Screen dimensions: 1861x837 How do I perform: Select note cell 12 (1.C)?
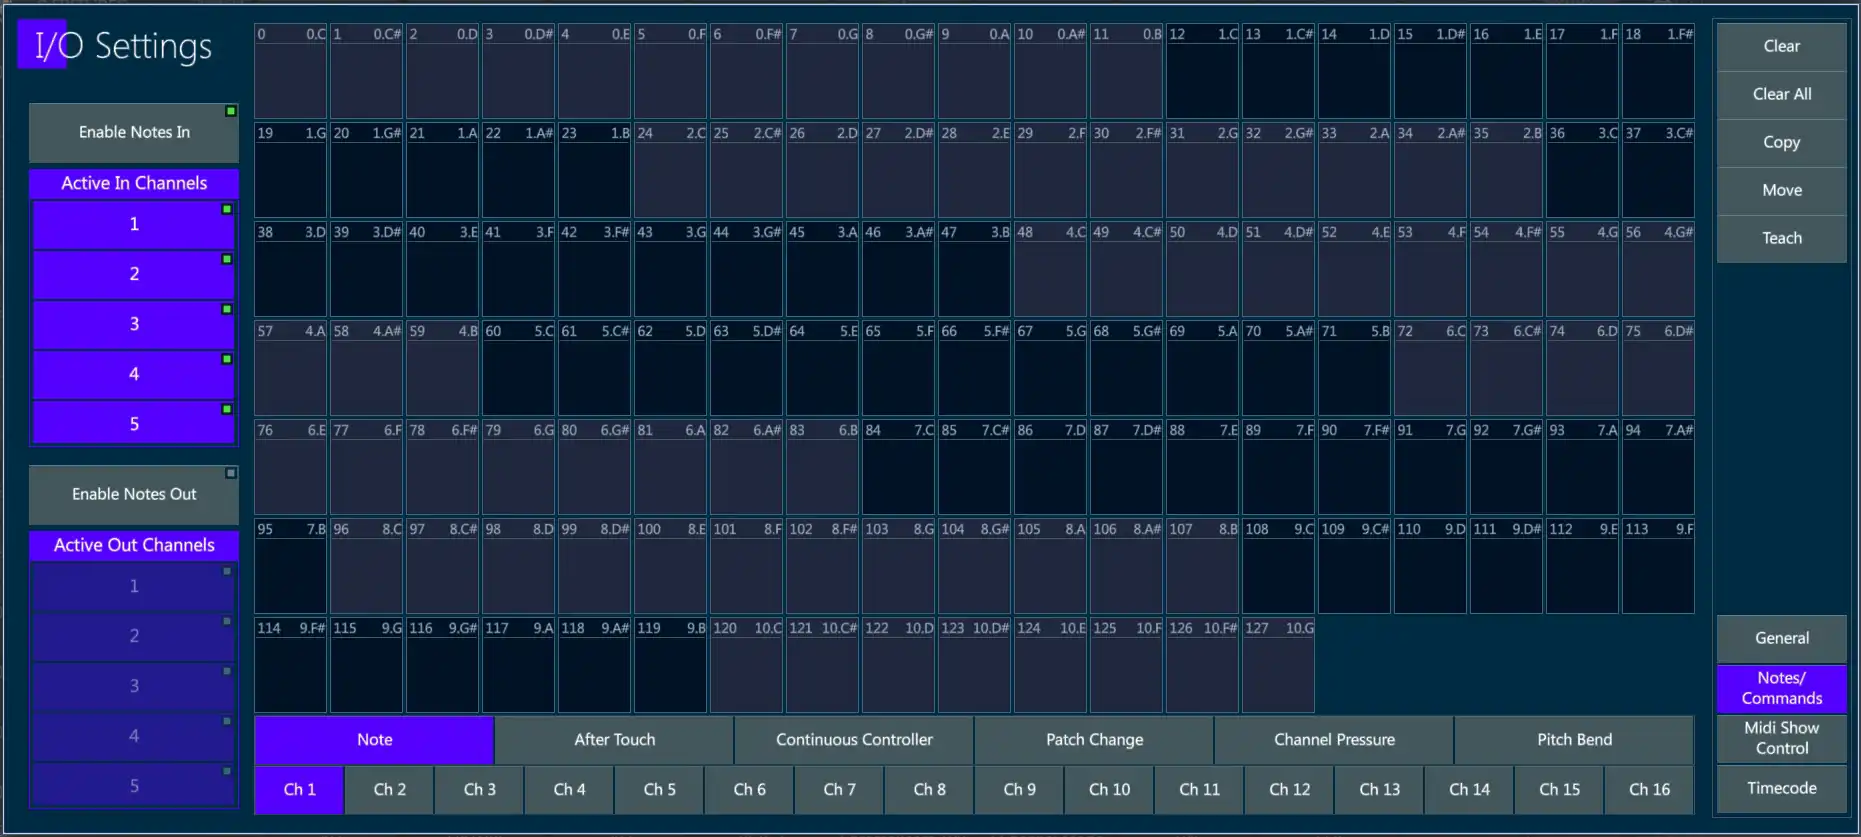coord(1203,72)
